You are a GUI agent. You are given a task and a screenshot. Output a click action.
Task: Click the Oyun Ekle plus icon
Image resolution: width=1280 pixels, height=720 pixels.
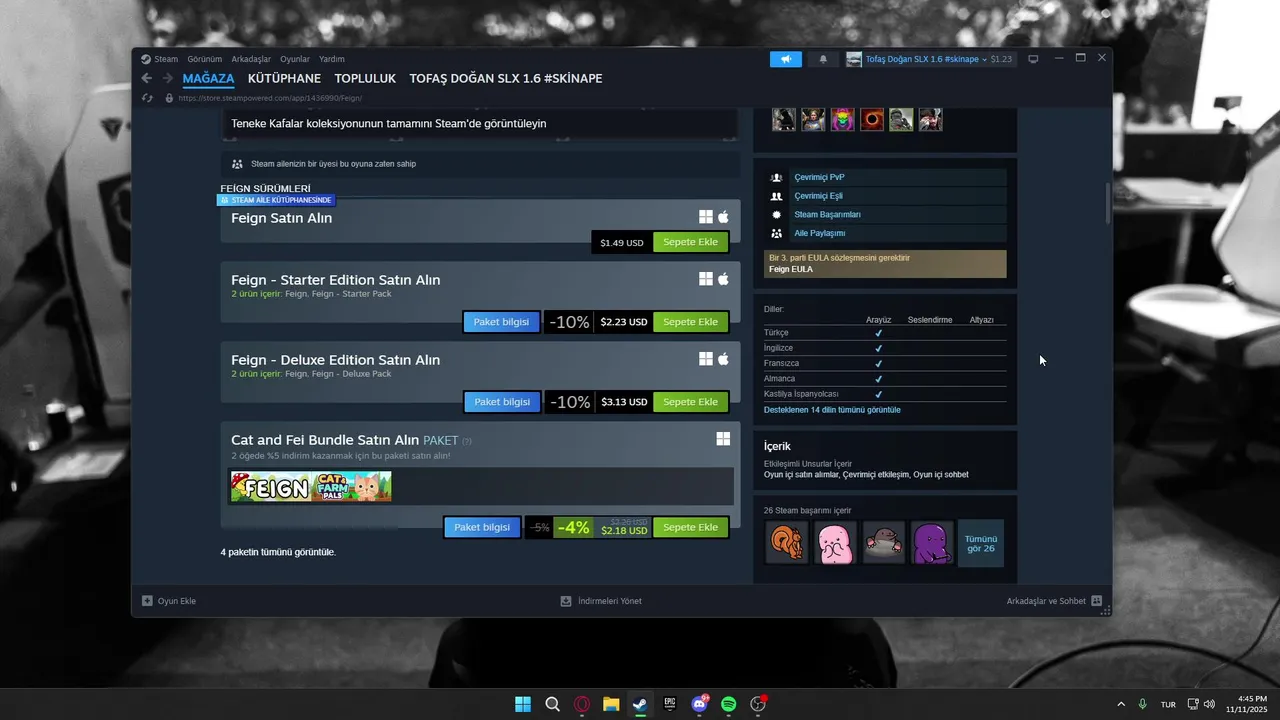147,601
